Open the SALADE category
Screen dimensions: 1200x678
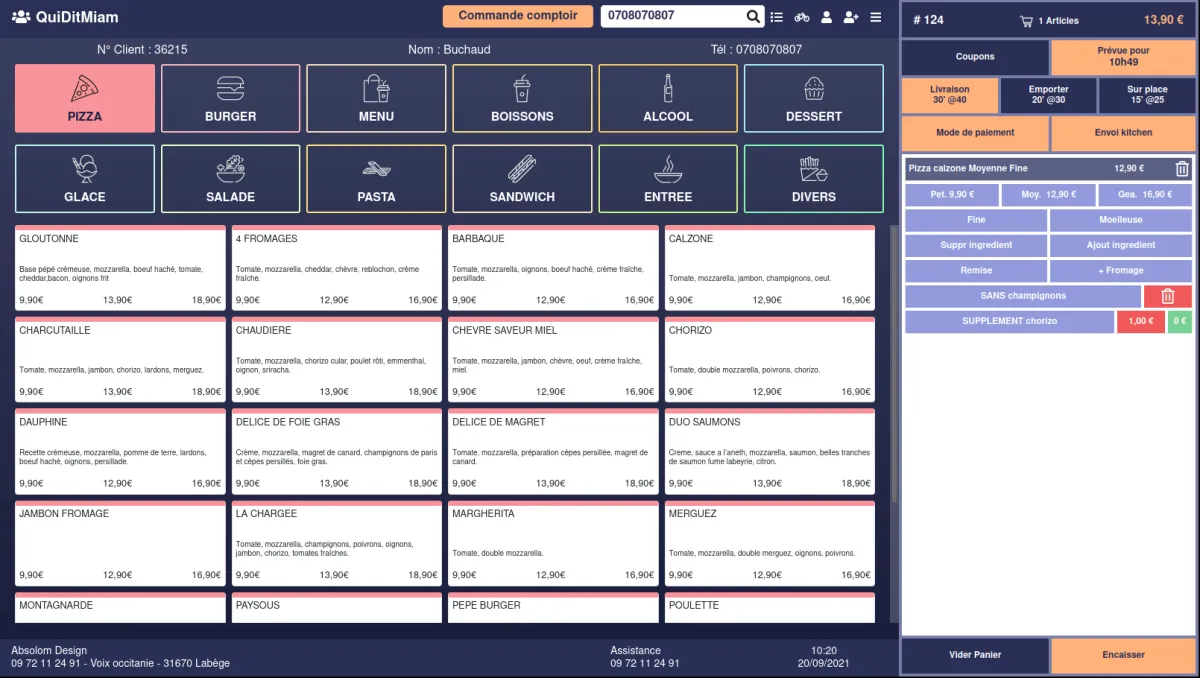(231, 179)
